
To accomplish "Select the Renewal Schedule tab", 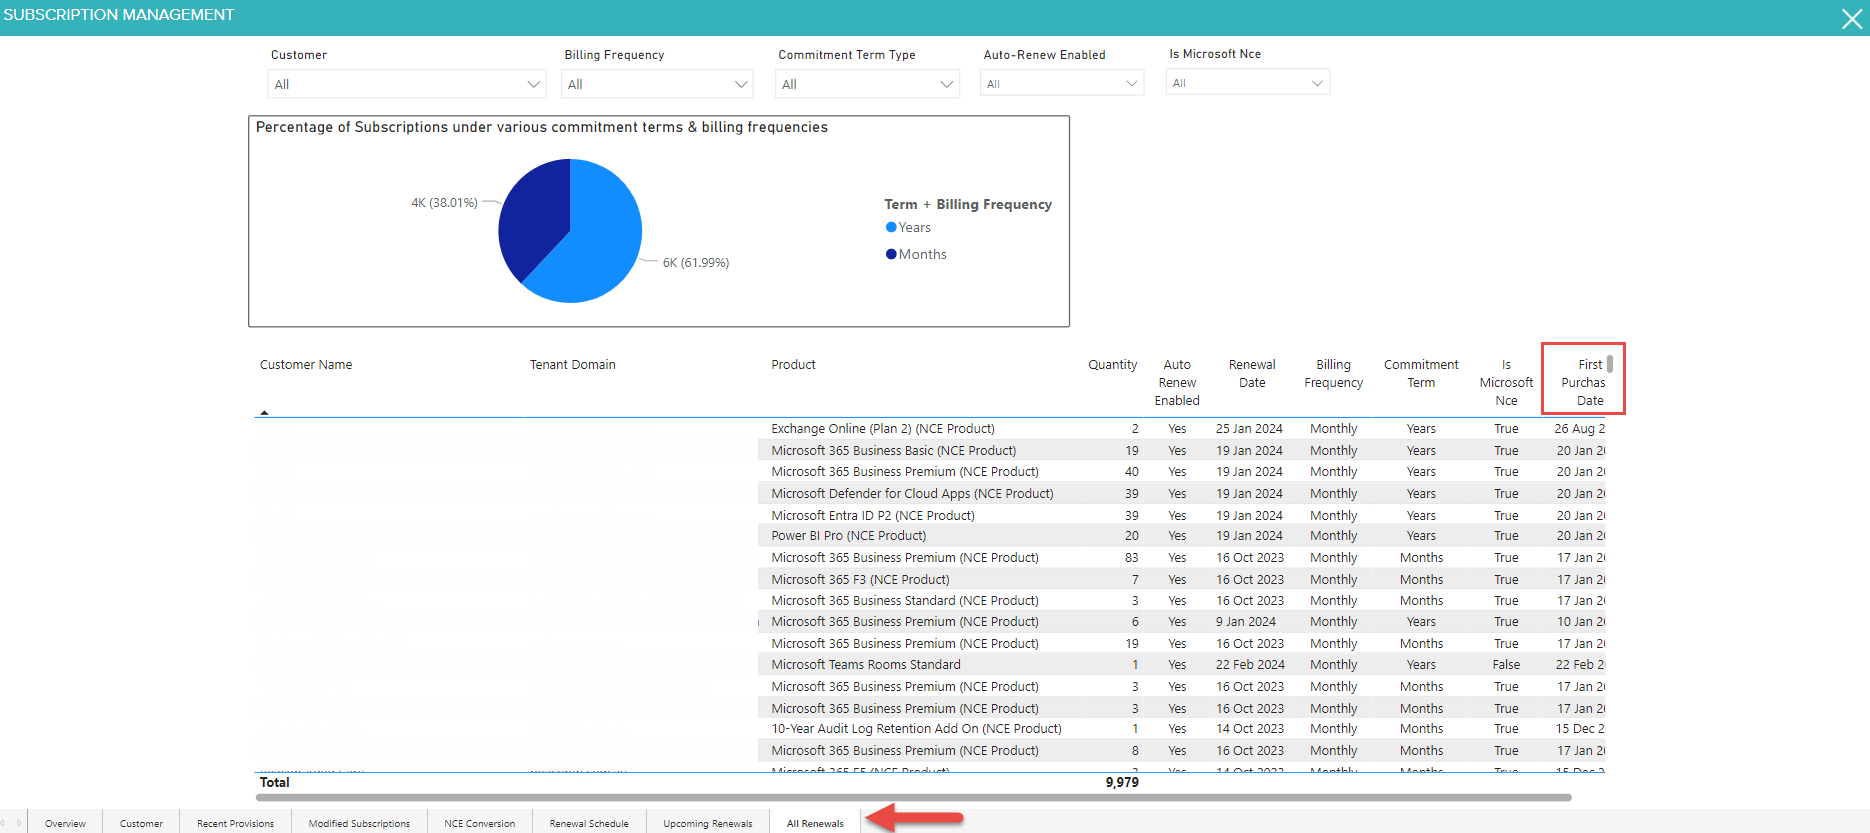I will (589, 823).
